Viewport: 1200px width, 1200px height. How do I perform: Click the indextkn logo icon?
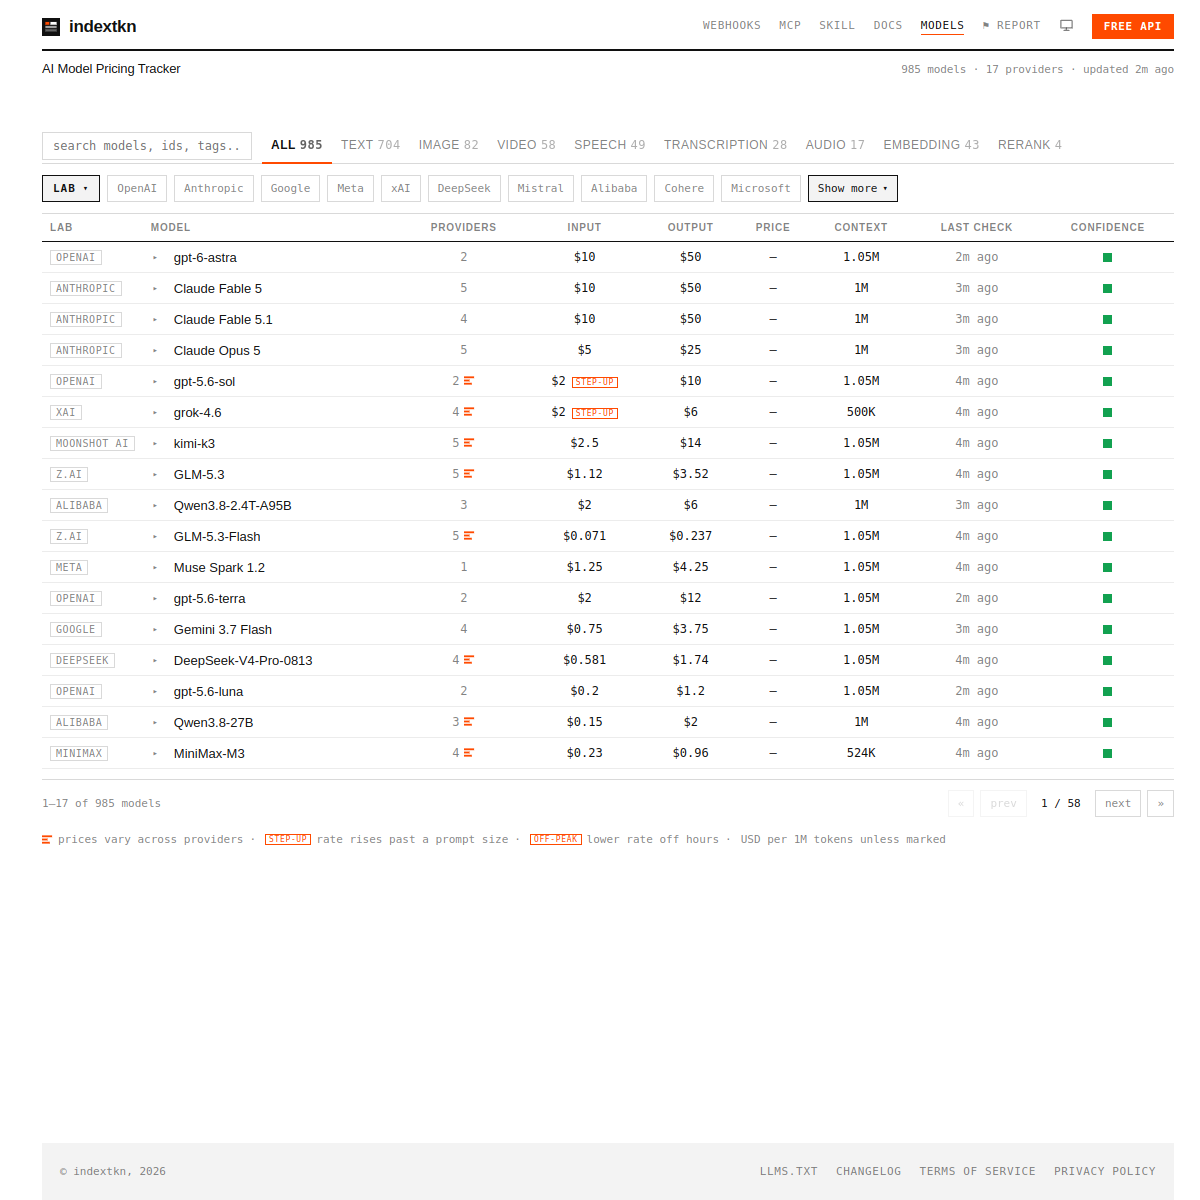coord(51,27)
